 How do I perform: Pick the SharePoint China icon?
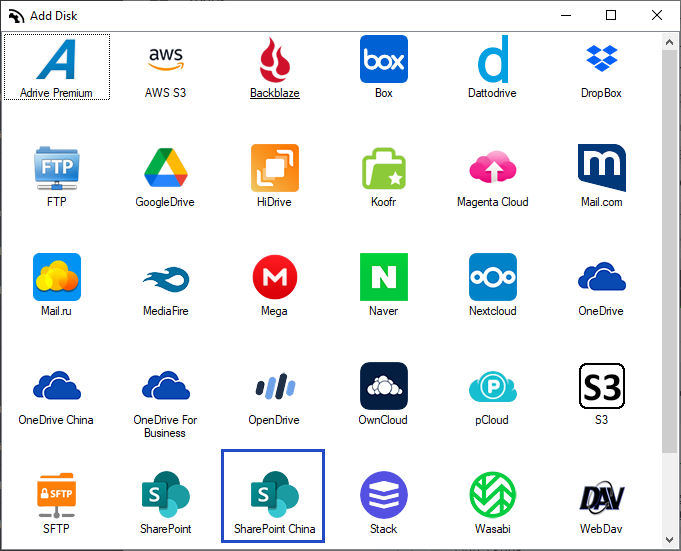tap(275, 495)
